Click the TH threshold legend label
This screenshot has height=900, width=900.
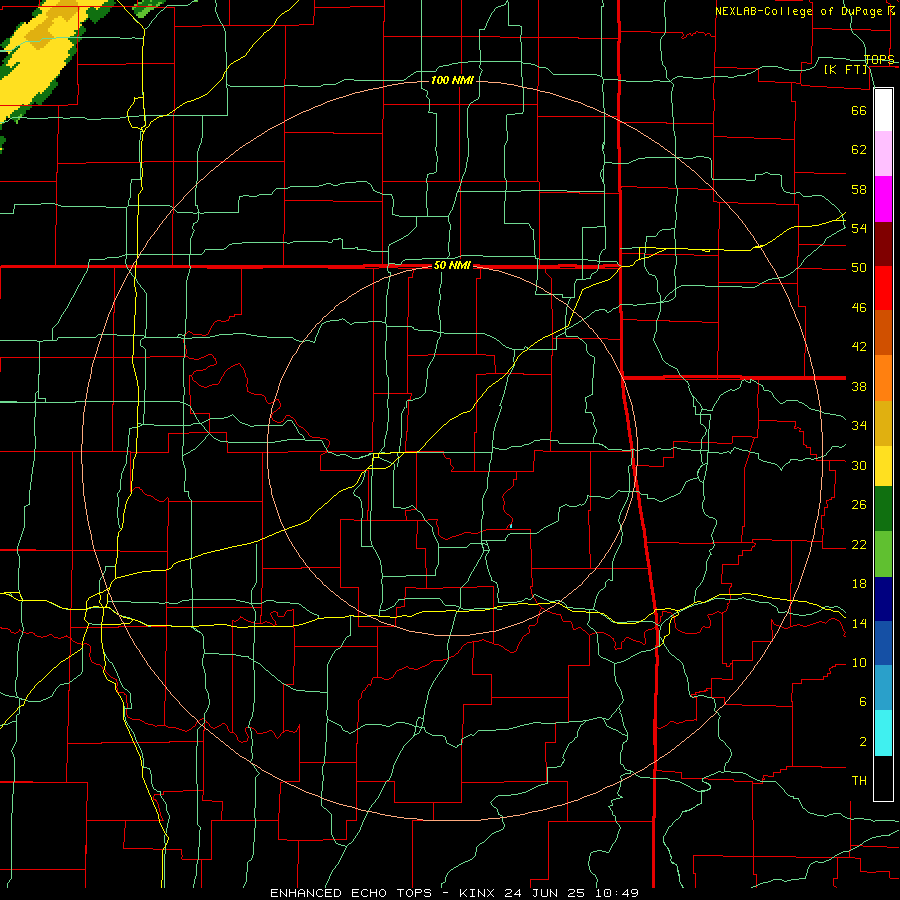click(x=859, y=781)
